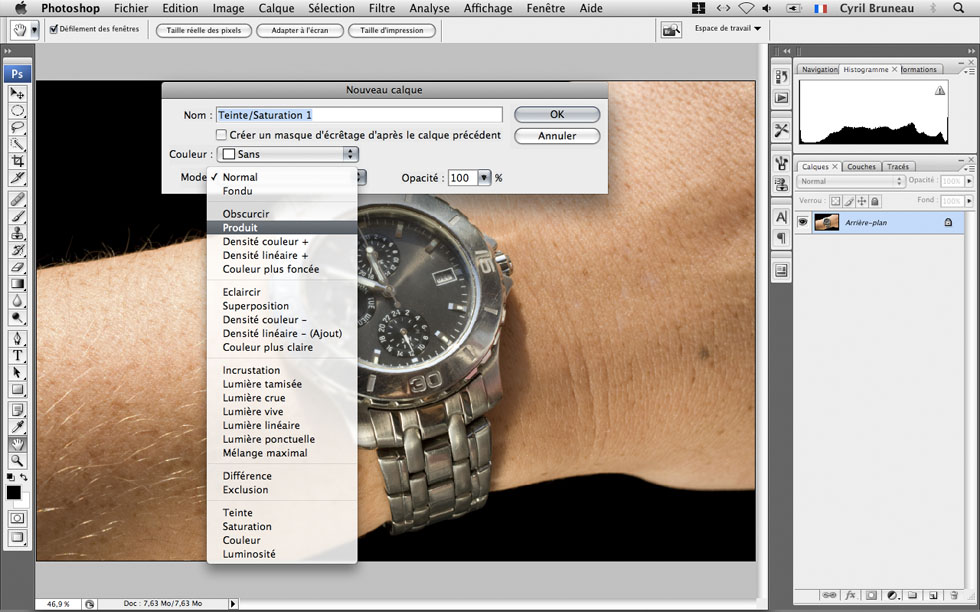Select the Eyedropper tool
The width and height of the screenshot is (980, 612).
coord(17,428)
